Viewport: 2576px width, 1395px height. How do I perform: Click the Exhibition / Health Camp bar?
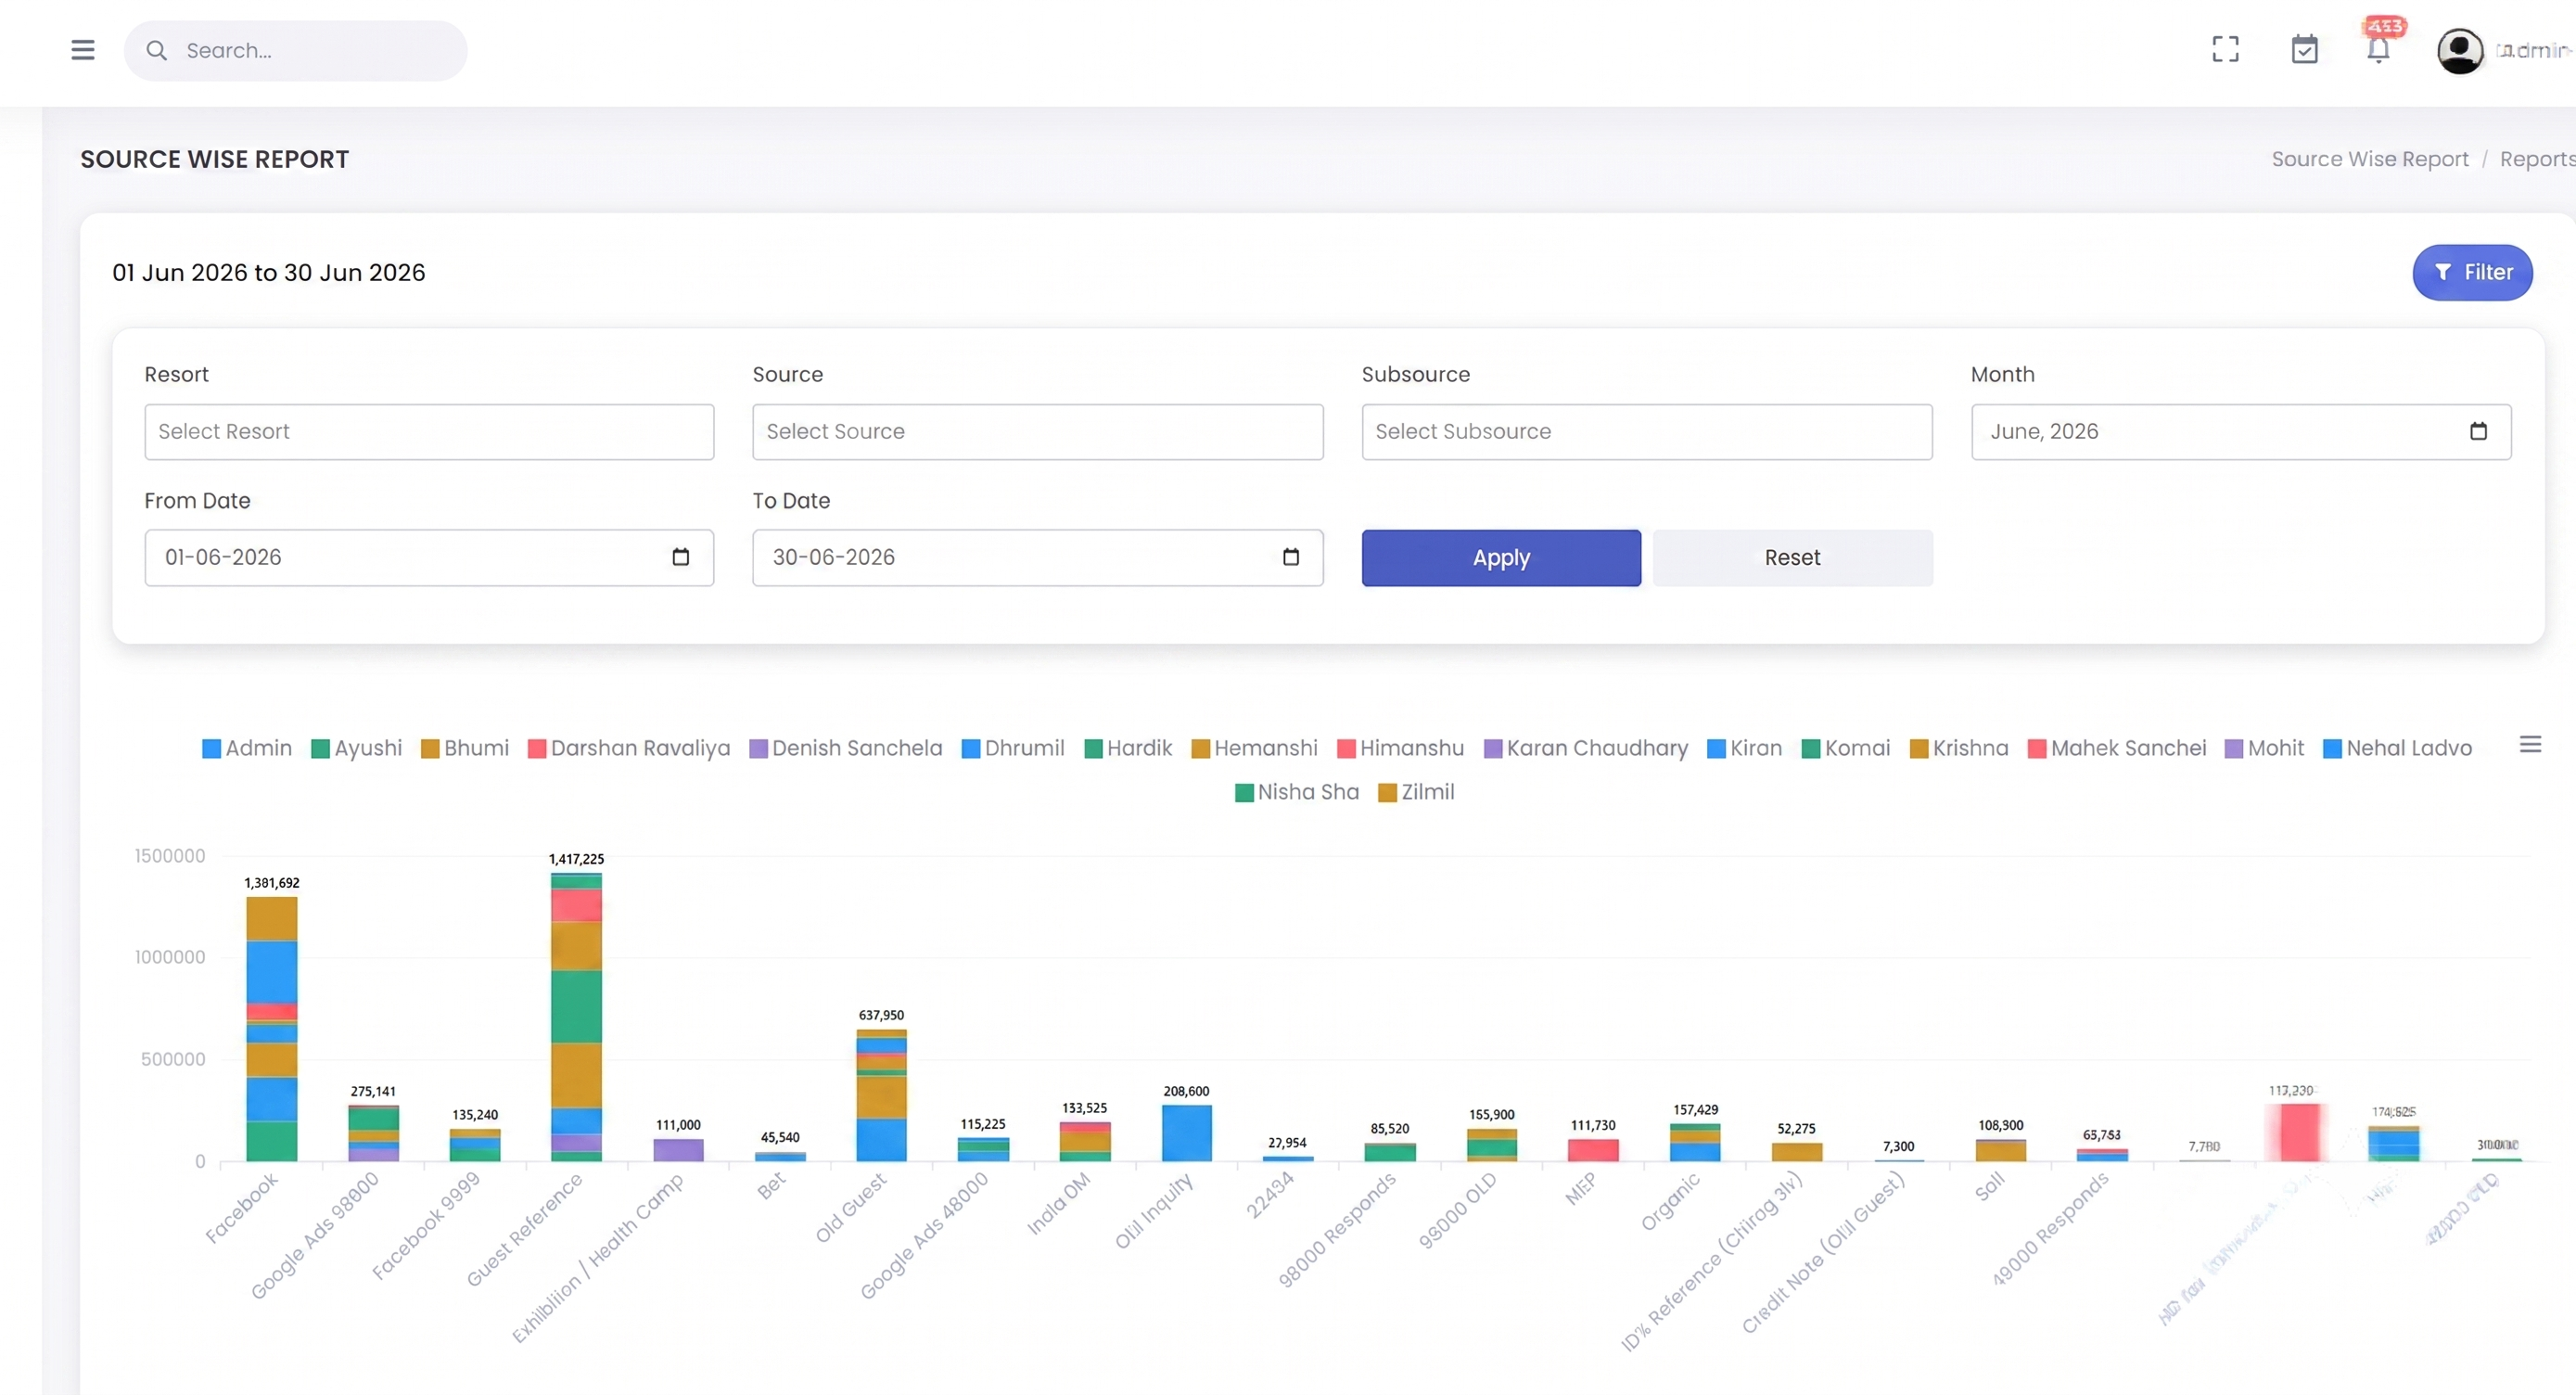click(678, 1150)
